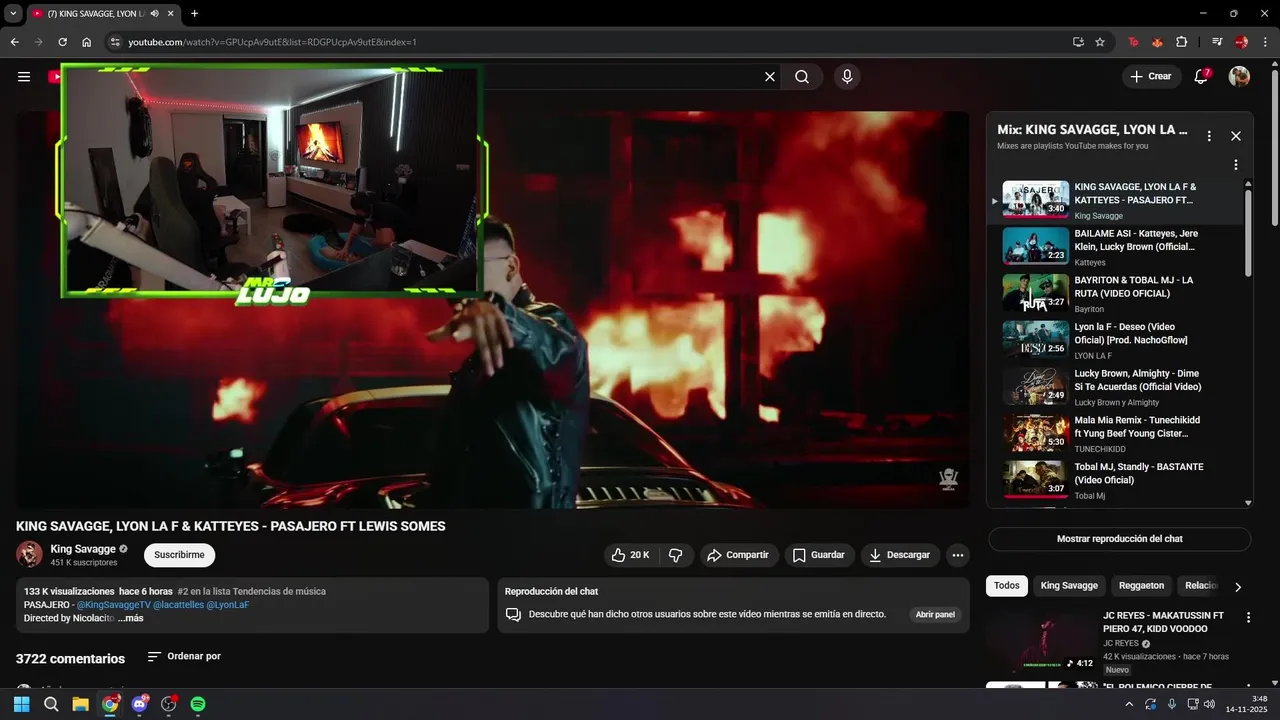The height and width of the screenshot is (720, 1280).
Task: Show hidden system tray icons
Action: tap(1130, 704)
